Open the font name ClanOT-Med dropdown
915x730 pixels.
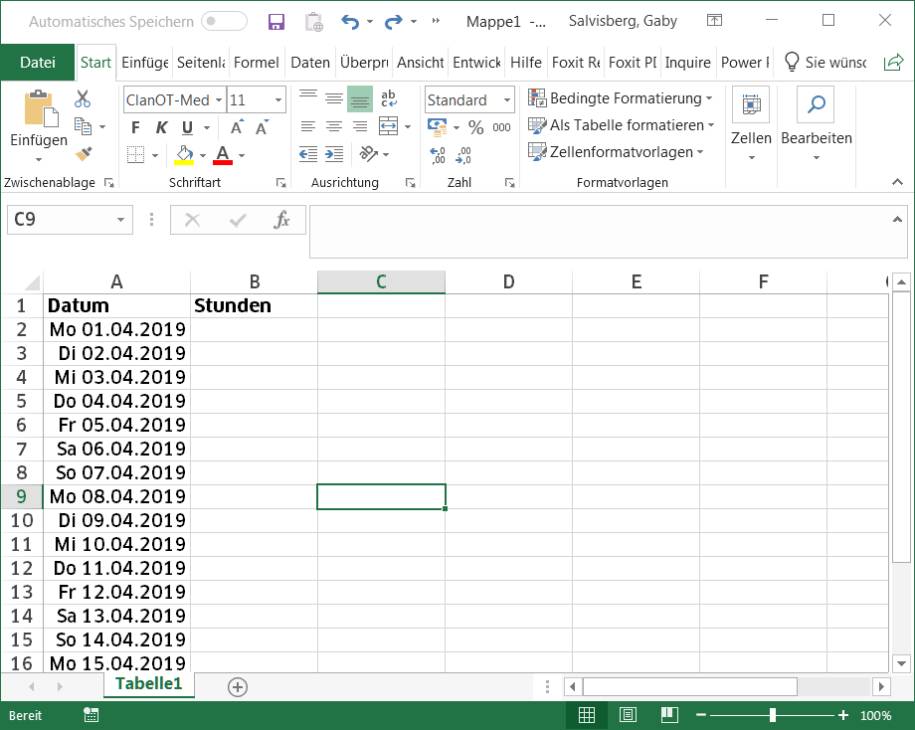pos(218,100)
